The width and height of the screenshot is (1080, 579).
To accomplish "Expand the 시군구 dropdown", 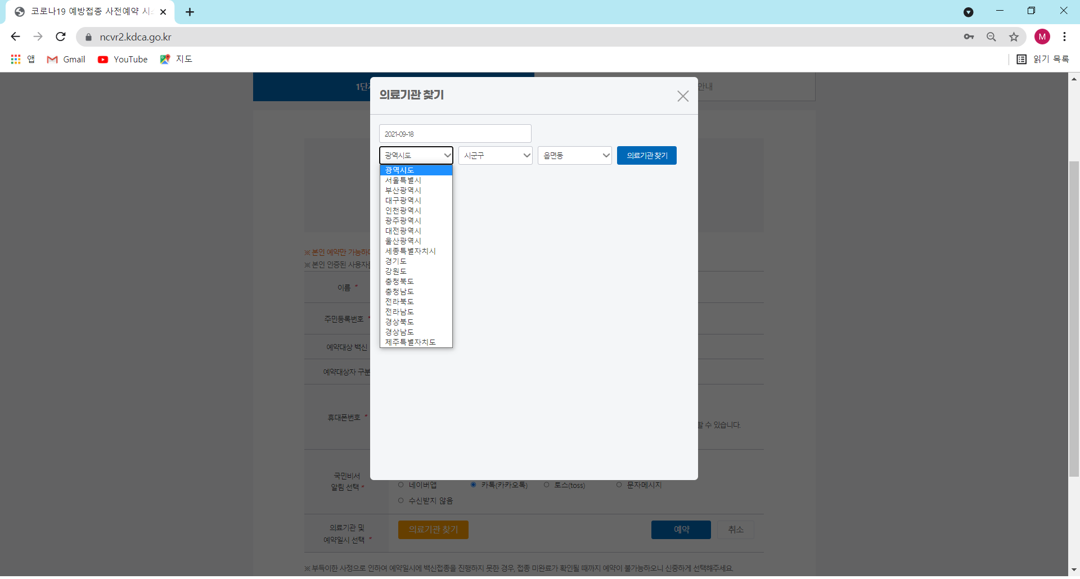I will [x=495, y=156].
